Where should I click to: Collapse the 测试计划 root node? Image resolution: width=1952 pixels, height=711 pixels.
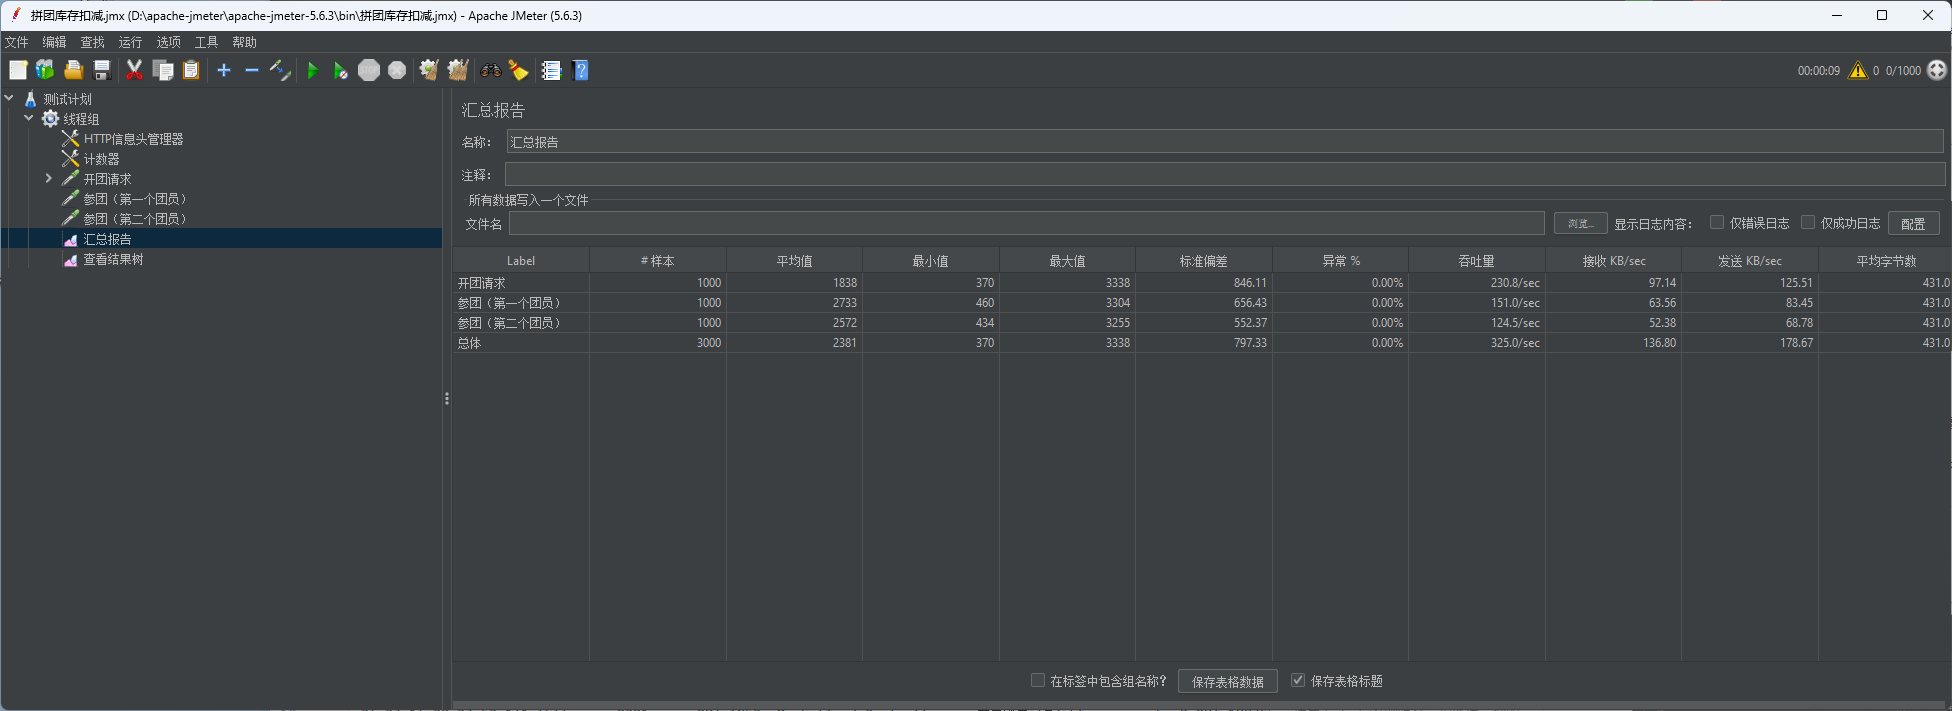(9, 98)
